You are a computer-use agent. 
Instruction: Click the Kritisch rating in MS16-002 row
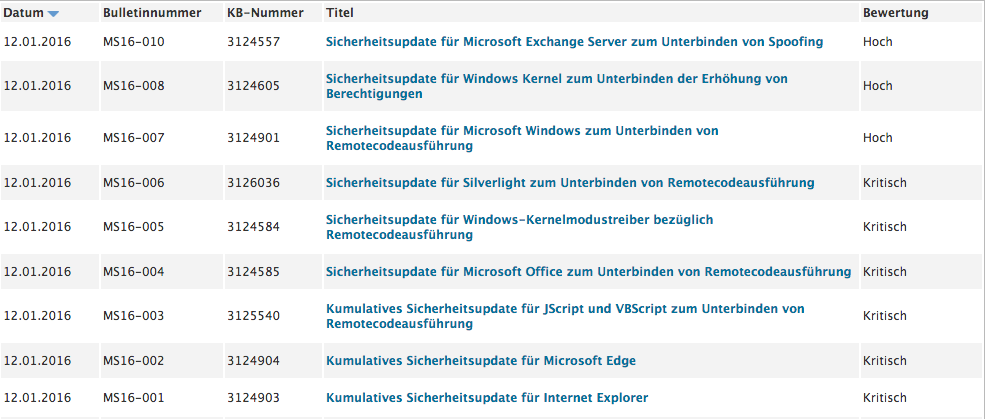[884, 361]
